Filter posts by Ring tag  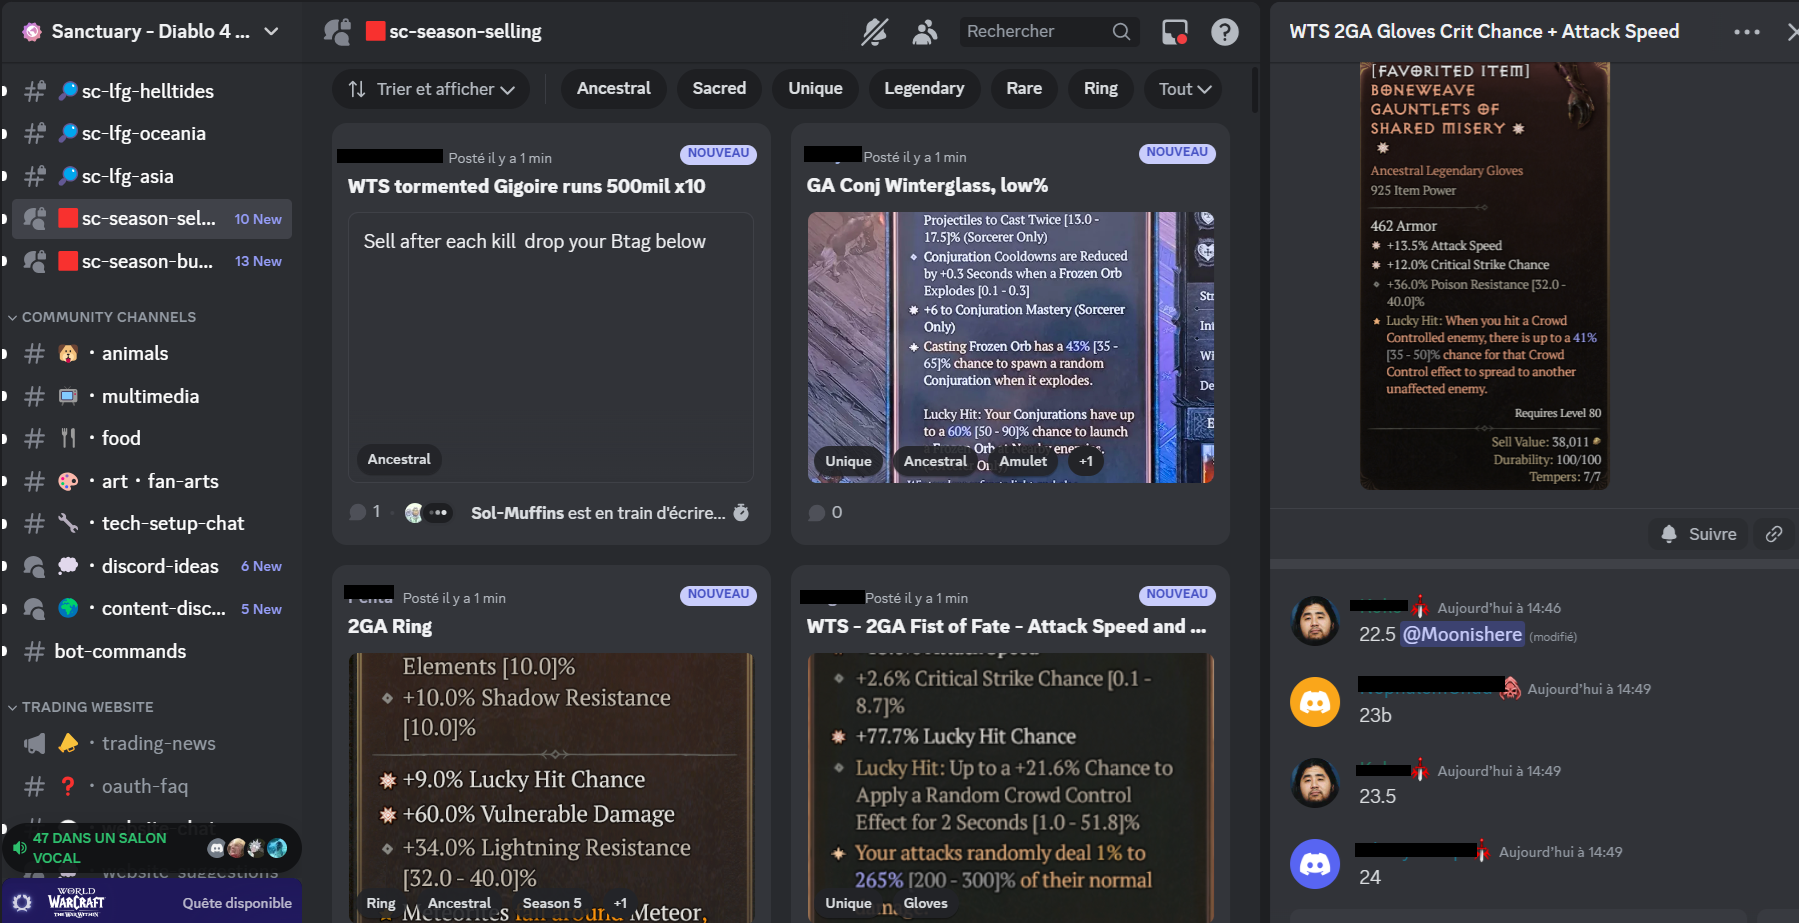tap(1100, 88)
